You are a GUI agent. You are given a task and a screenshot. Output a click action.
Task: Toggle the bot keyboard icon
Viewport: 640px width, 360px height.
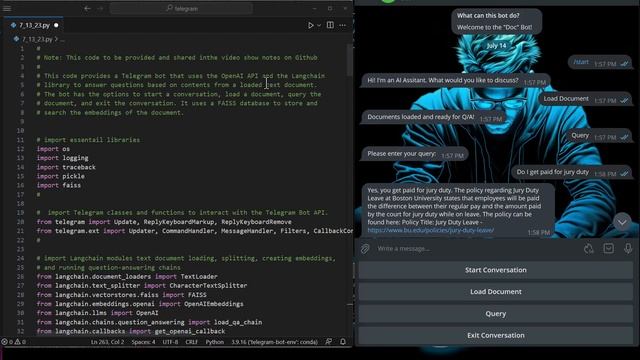click(x=608, y=249)
